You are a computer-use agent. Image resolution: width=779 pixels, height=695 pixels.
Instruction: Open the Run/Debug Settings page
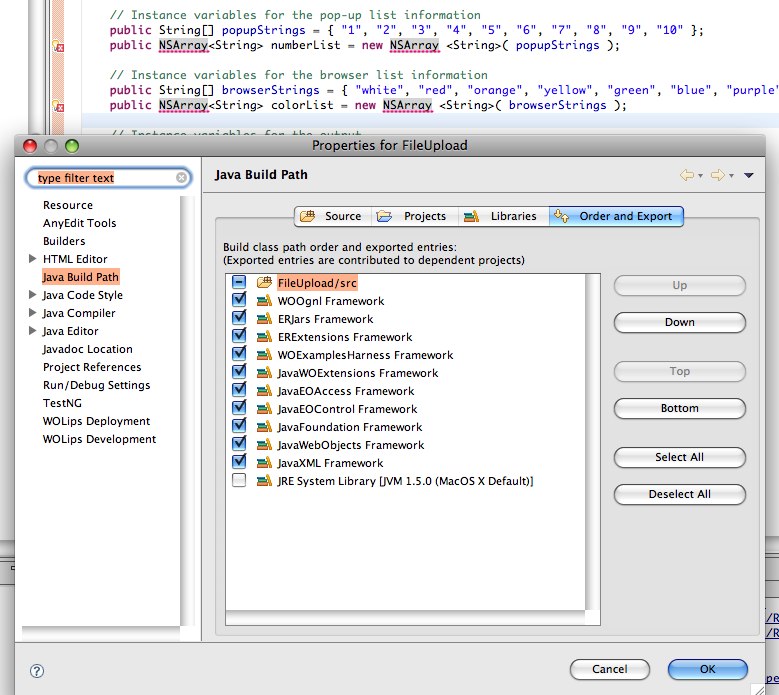[96, 385]
